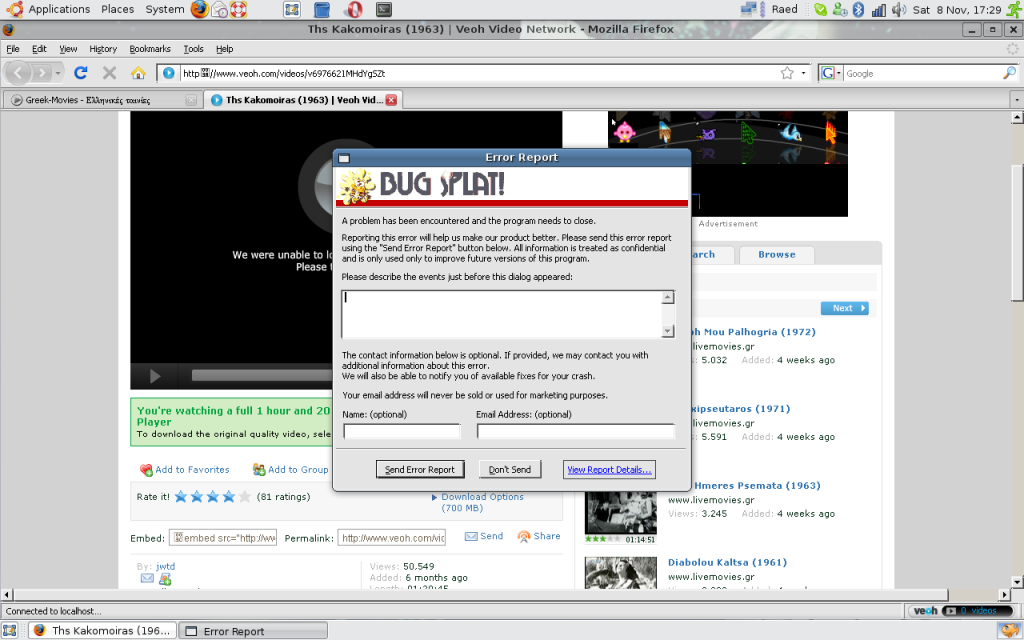Click the event description text area

click(x=502, y=314)
